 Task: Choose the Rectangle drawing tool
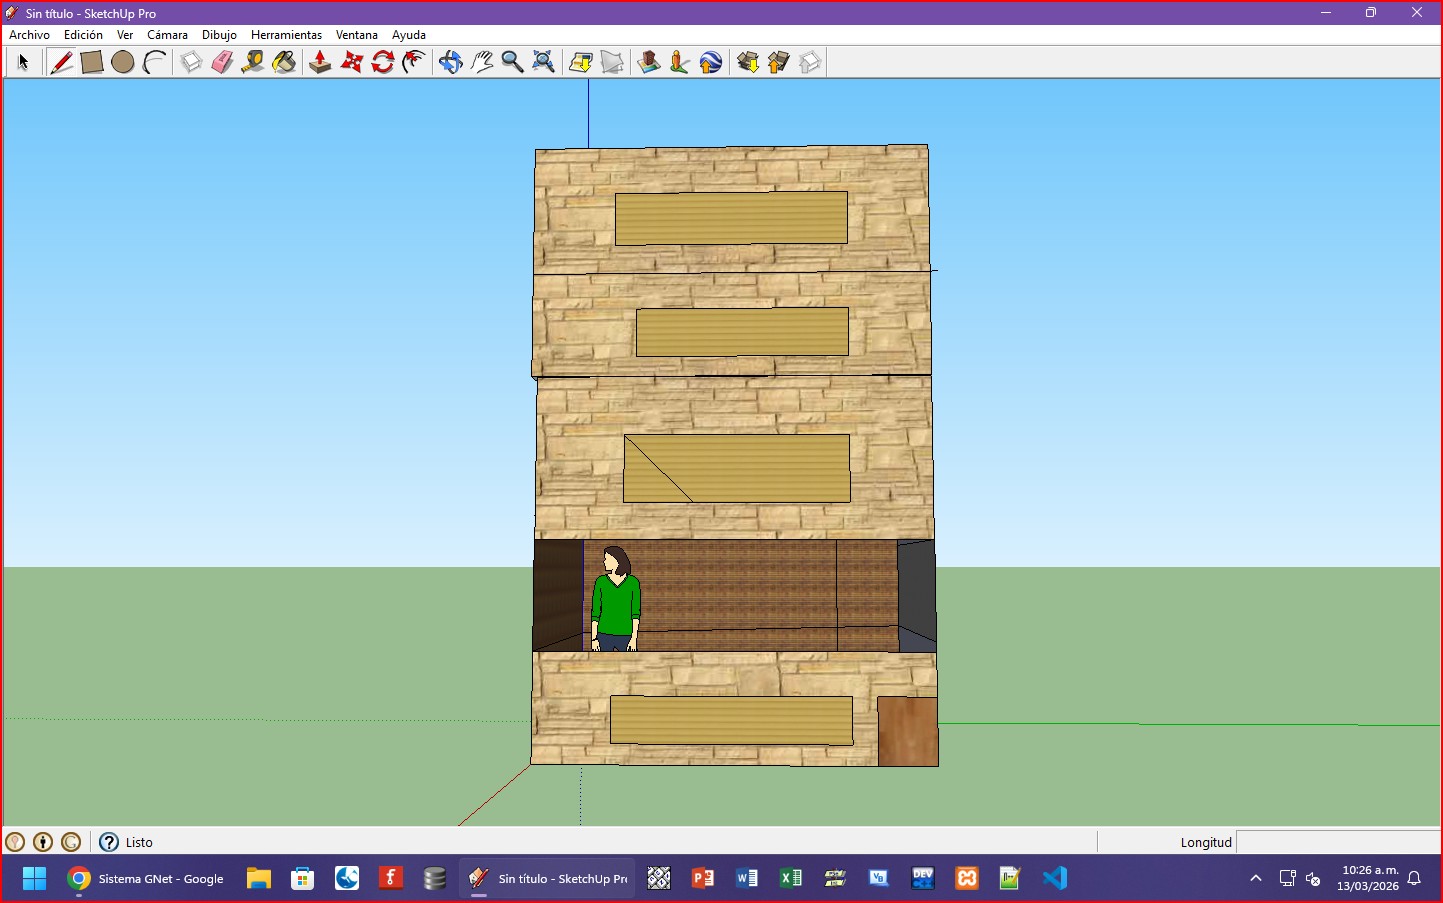92,62
